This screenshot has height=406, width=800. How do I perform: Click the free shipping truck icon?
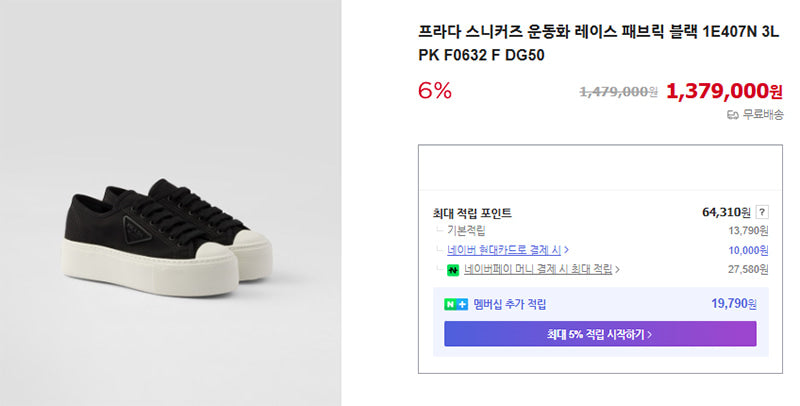click(732, 115)
